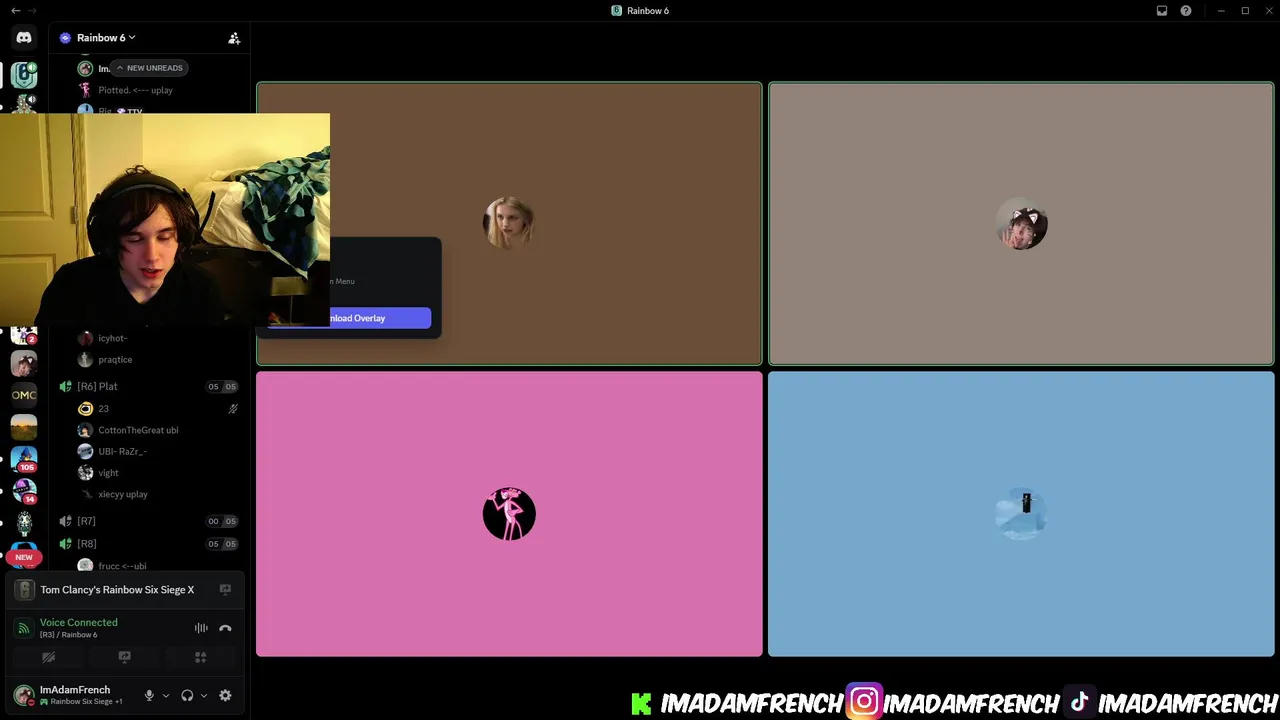Expand the Rainbow 6 server menu
This screenshot has height=720, width=1280.
tap(105, 38)
